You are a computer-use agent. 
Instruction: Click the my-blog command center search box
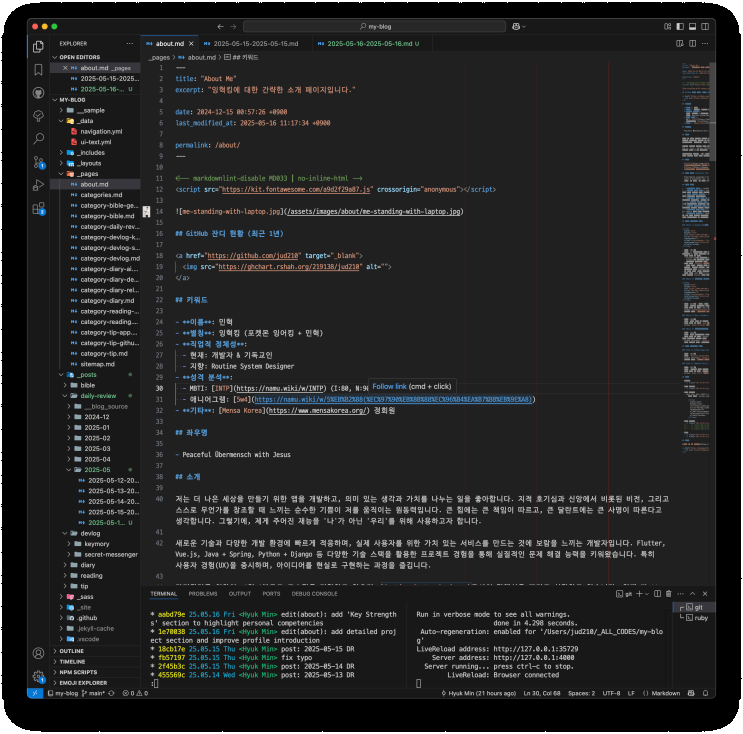374,27
